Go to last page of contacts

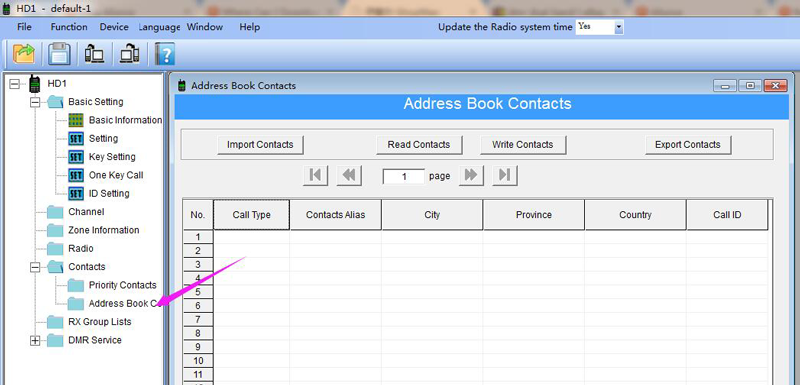505,175
